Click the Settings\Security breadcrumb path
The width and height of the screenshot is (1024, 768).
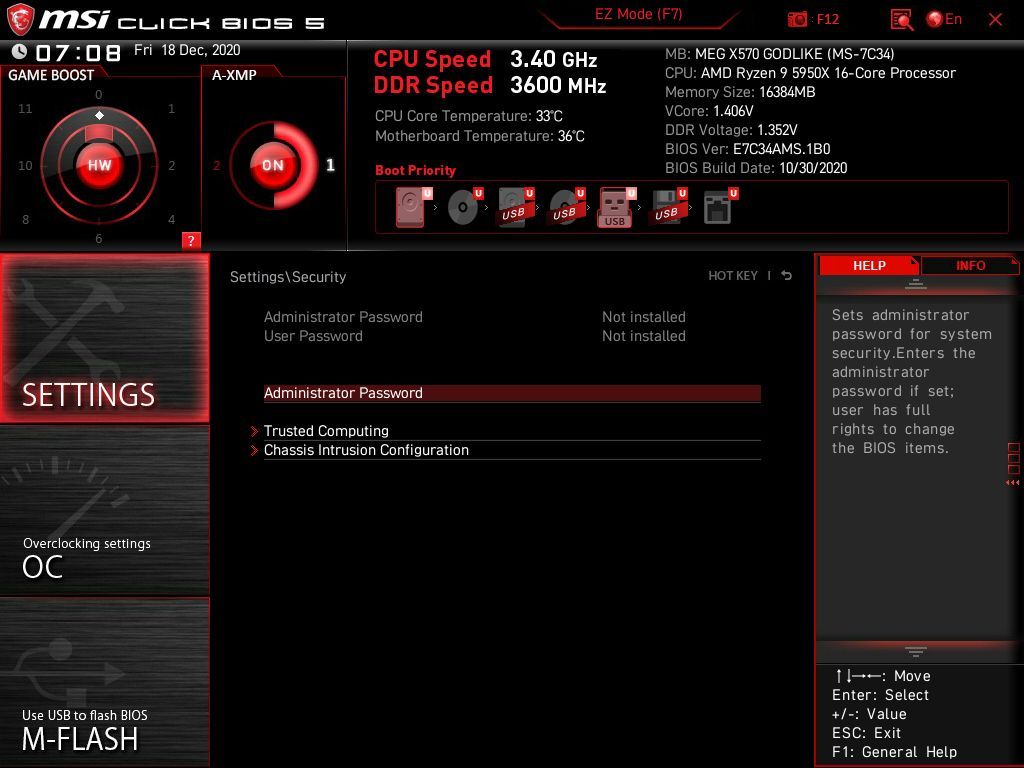[288, 277]
